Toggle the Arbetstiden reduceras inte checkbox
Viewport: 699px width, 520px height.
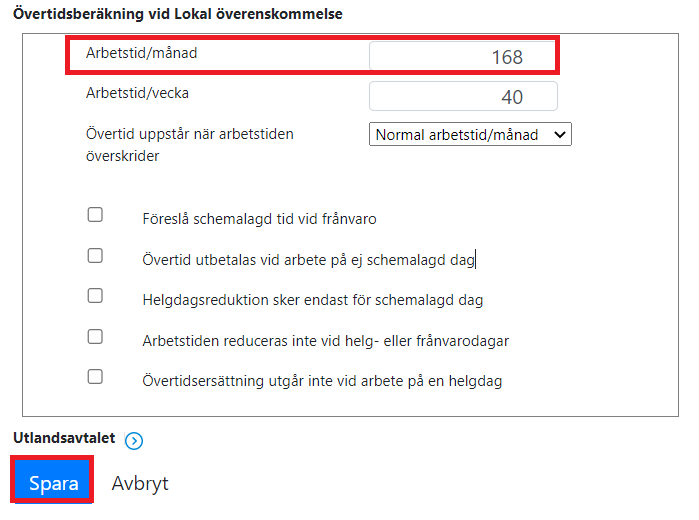point(95,336)
